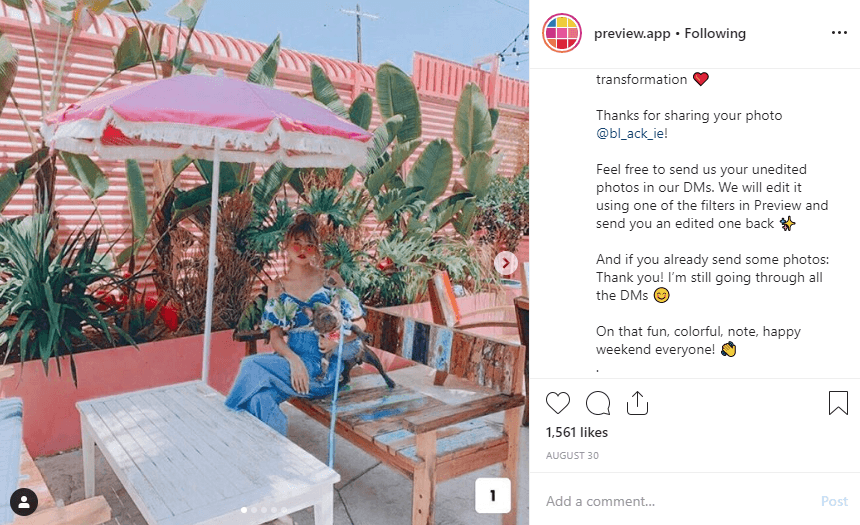Go to next photo with right arrow
The image size is (860, 525).
(506, 263)
